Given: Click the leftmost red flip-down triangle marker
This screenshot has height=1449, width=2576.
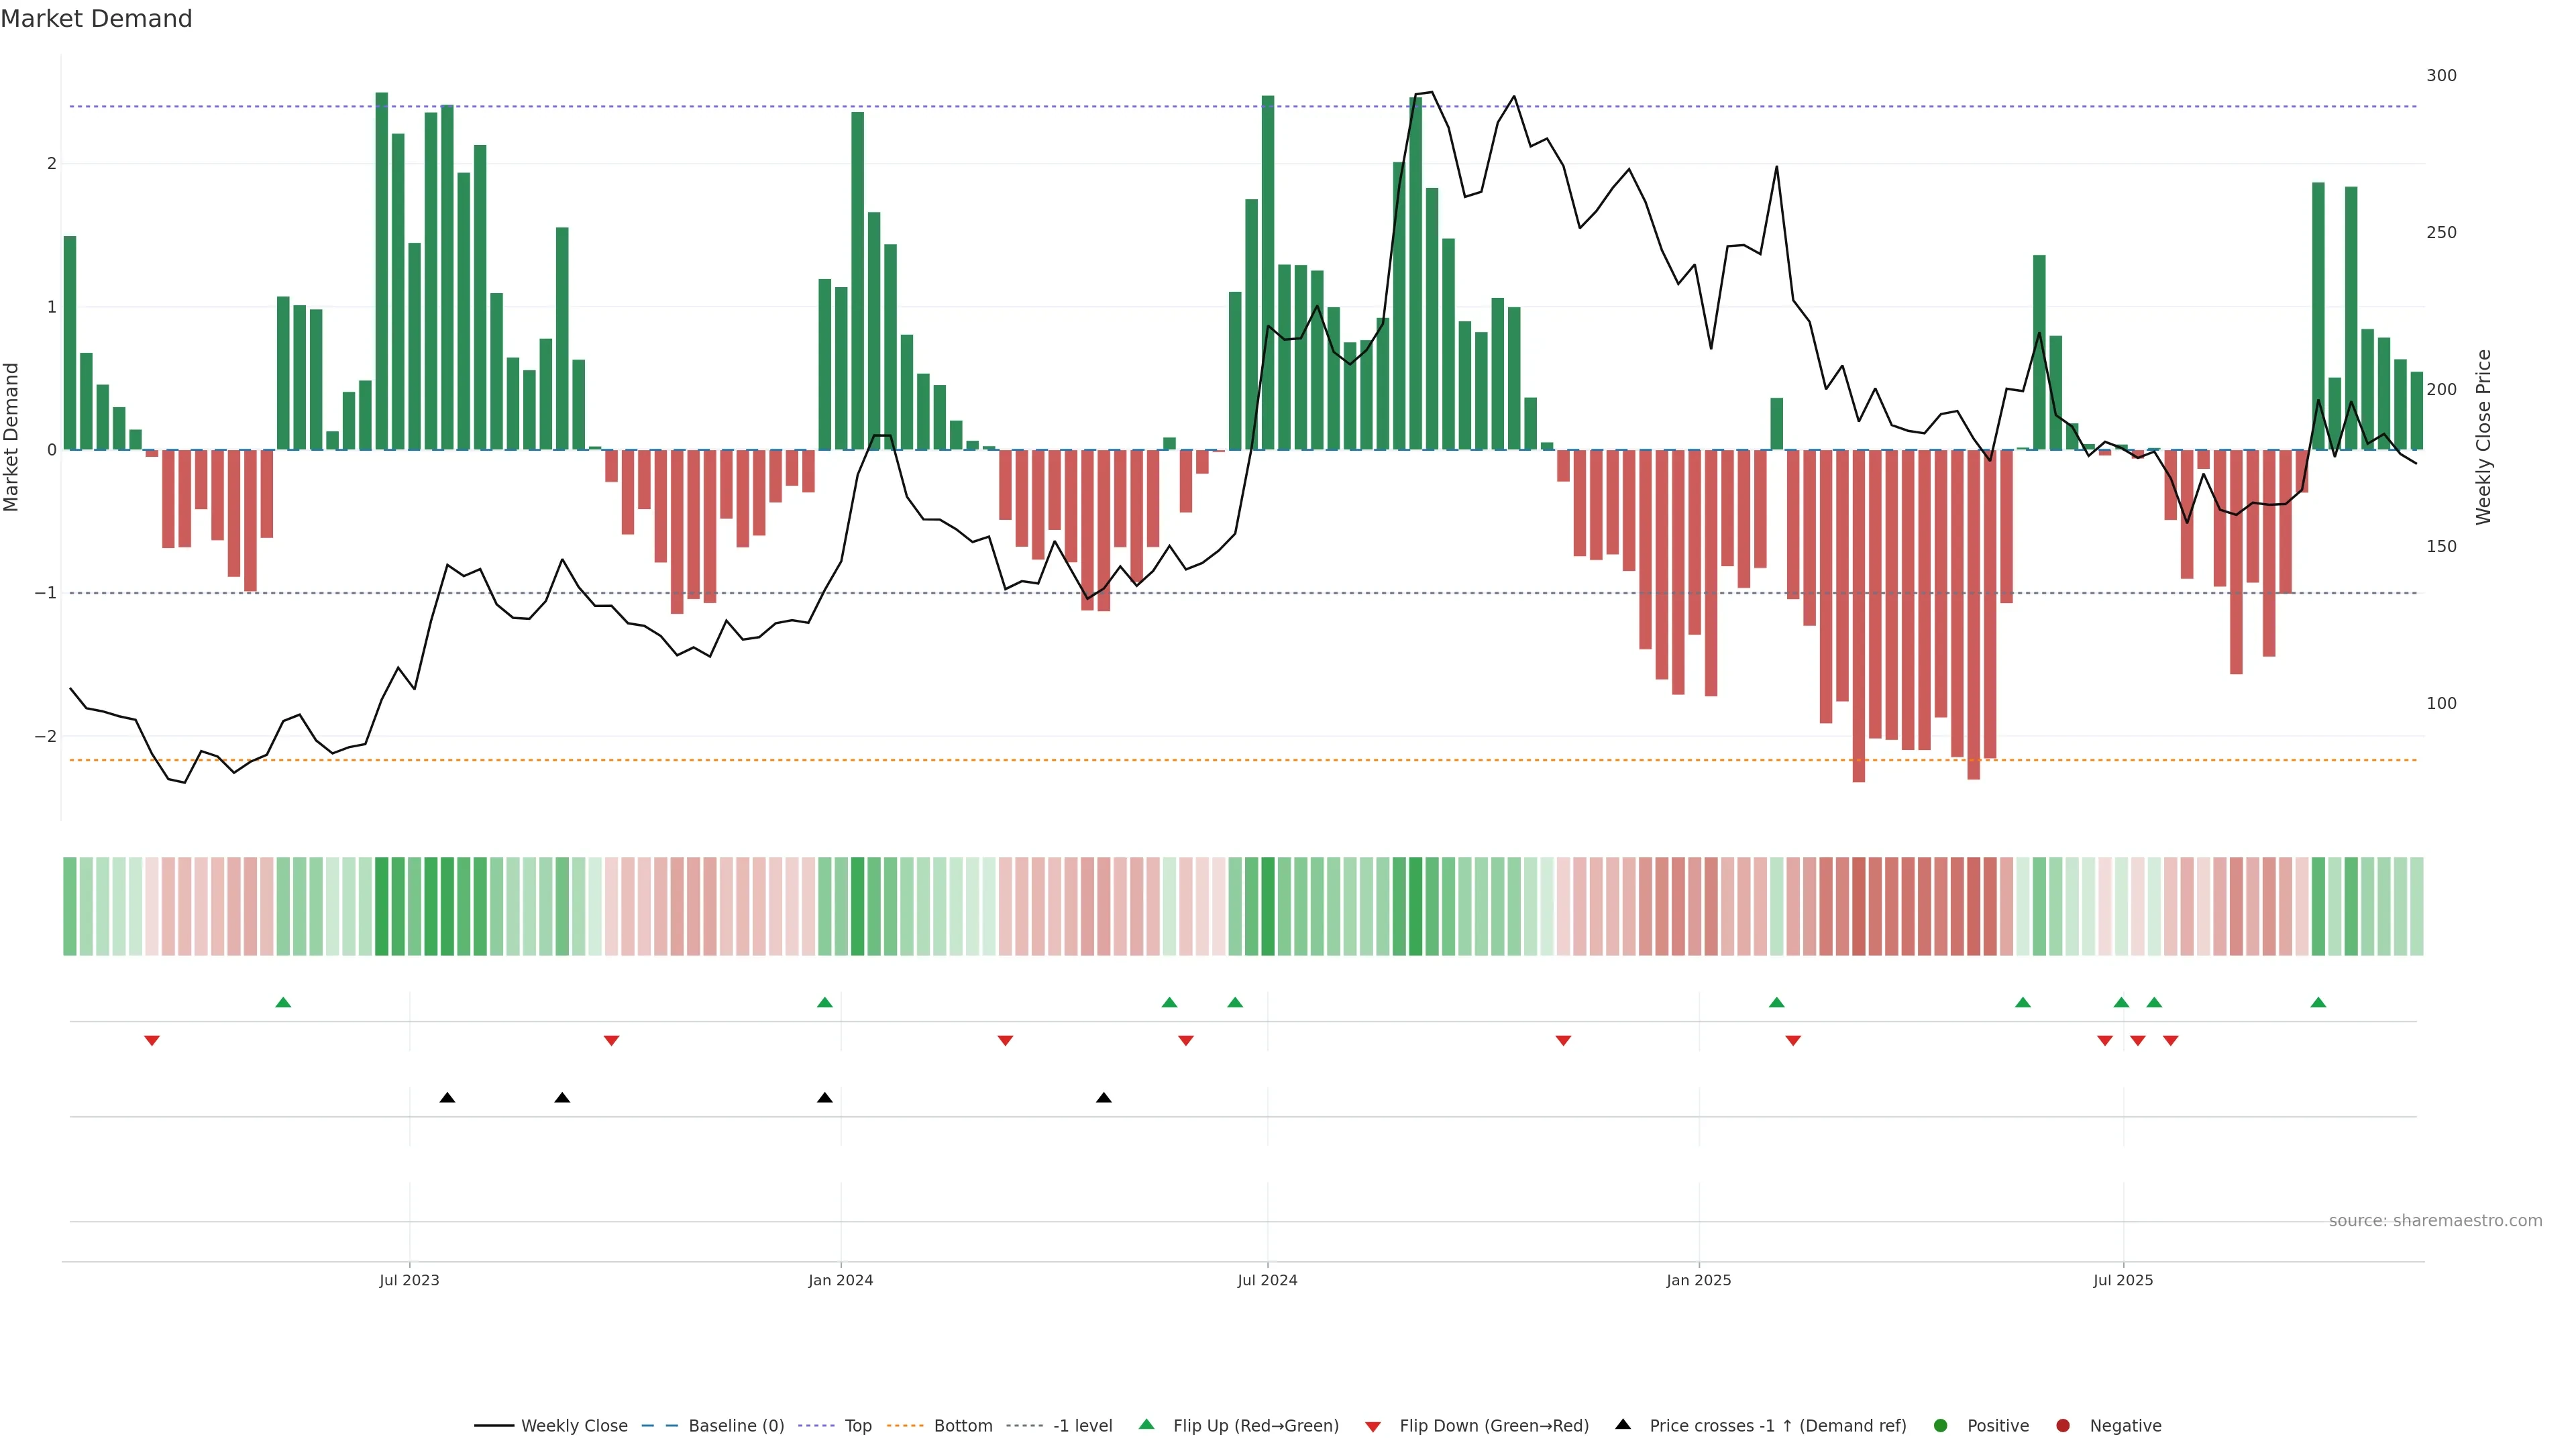Looking at the screenshot, I should pyautogui.click(x=152, y=1041).
